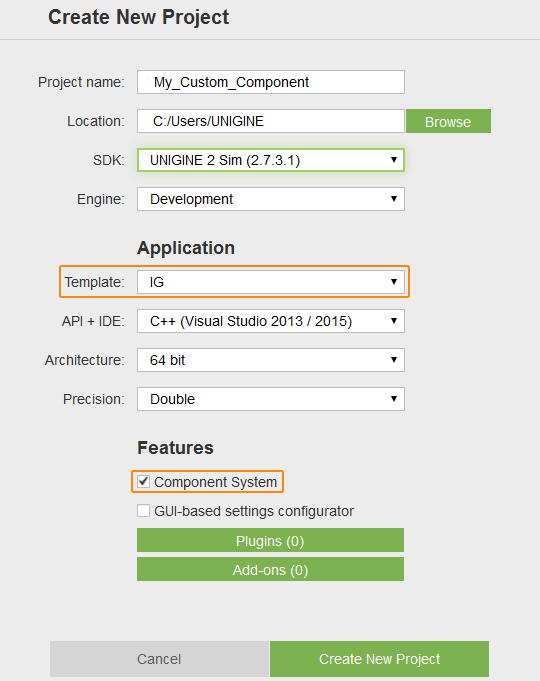Uncheck the Component System checkbox
This screenshot has width=540, height=681.
point(143,482)
